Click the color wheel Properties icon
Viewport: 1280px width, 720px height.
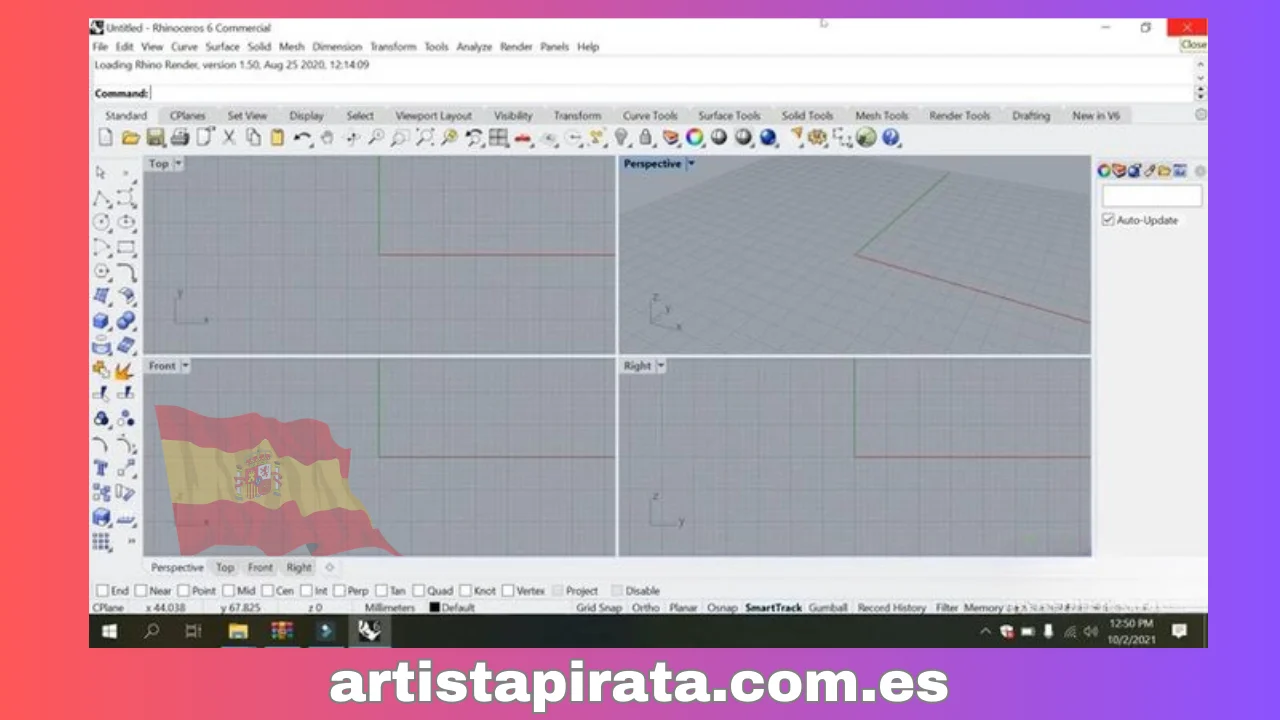[694, 138]
